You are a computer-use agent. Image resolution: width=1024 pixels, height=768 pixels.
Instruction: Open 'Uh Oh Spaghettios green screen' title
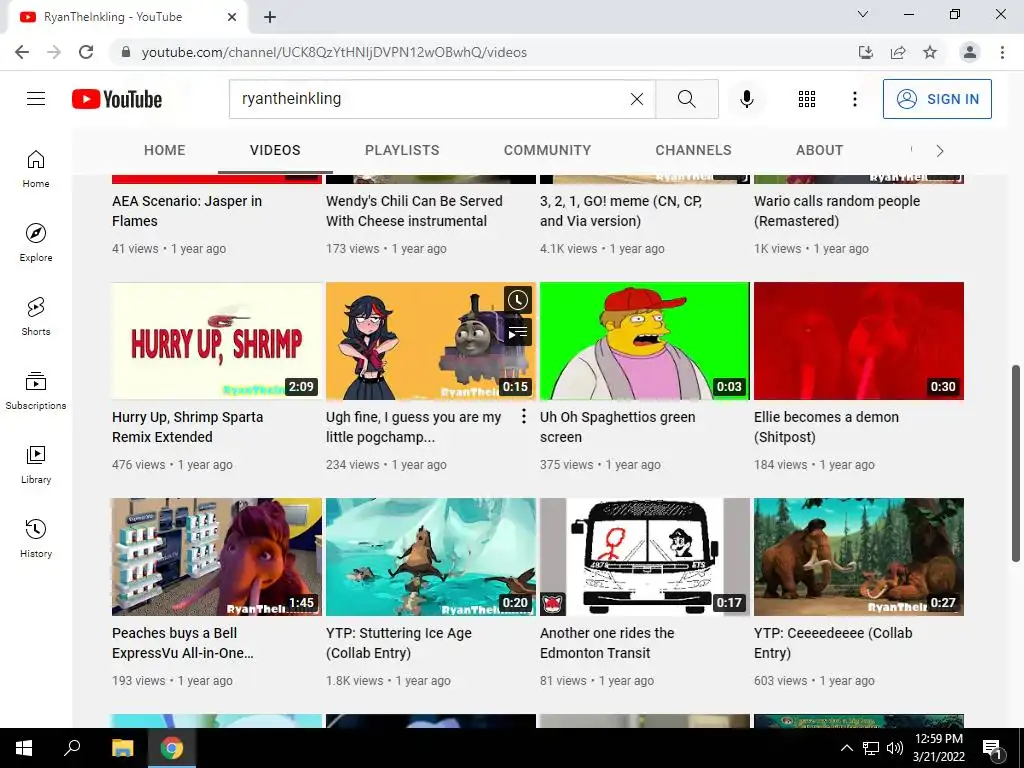click(x=617, y=427)
